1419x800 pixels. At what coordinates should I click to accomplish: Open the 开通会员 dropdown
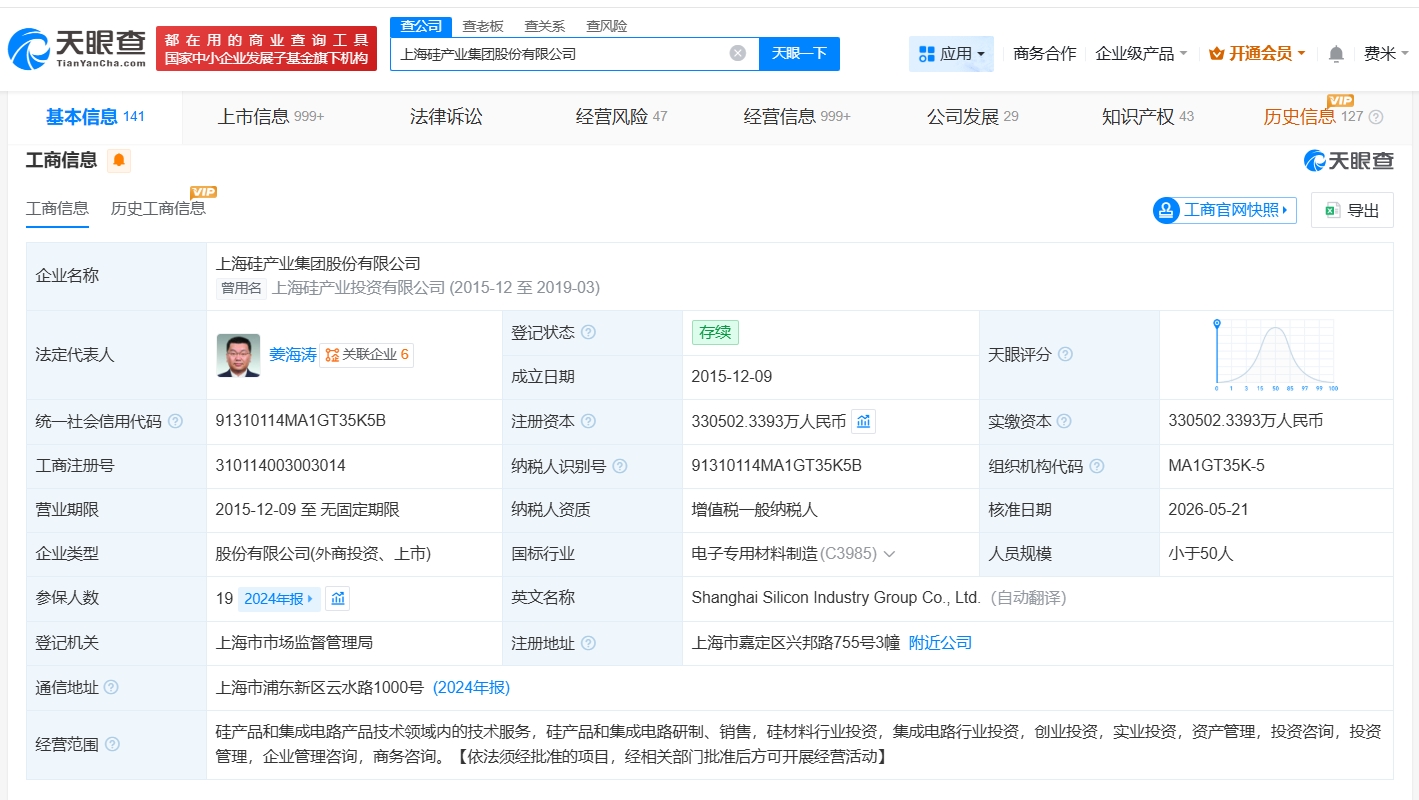(1257, 54)
